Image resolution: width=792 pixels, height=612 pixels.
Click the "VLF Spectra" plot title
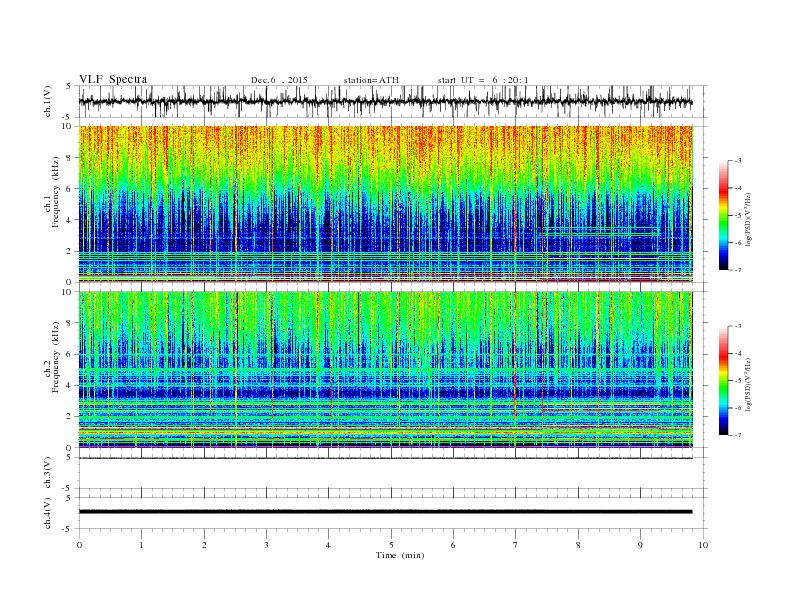click(113, 79)
